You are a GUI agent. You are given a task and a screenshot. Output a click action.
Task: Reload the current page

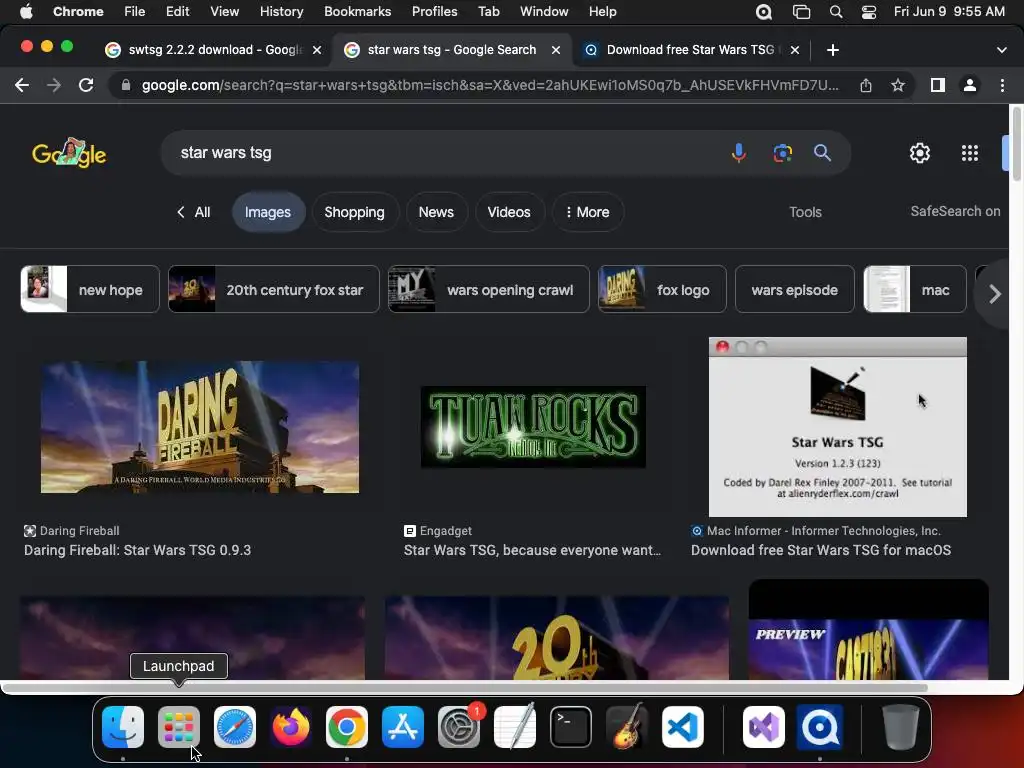pos(86,85)
